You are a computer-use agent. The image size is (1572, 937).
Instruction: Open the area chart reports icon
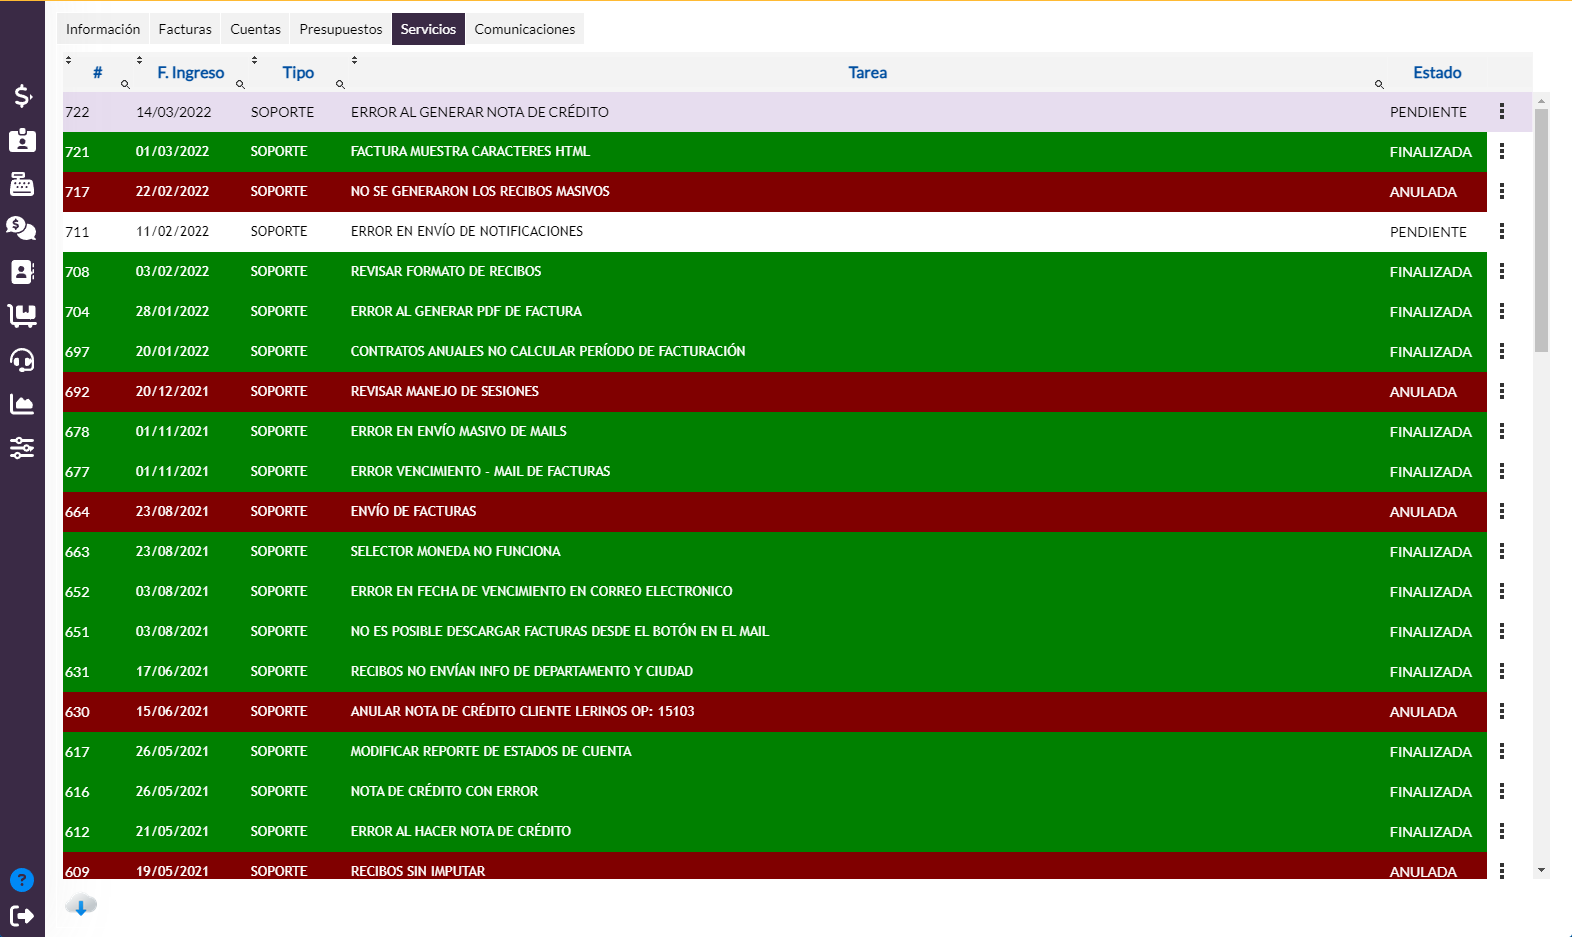tap(22, 404)
